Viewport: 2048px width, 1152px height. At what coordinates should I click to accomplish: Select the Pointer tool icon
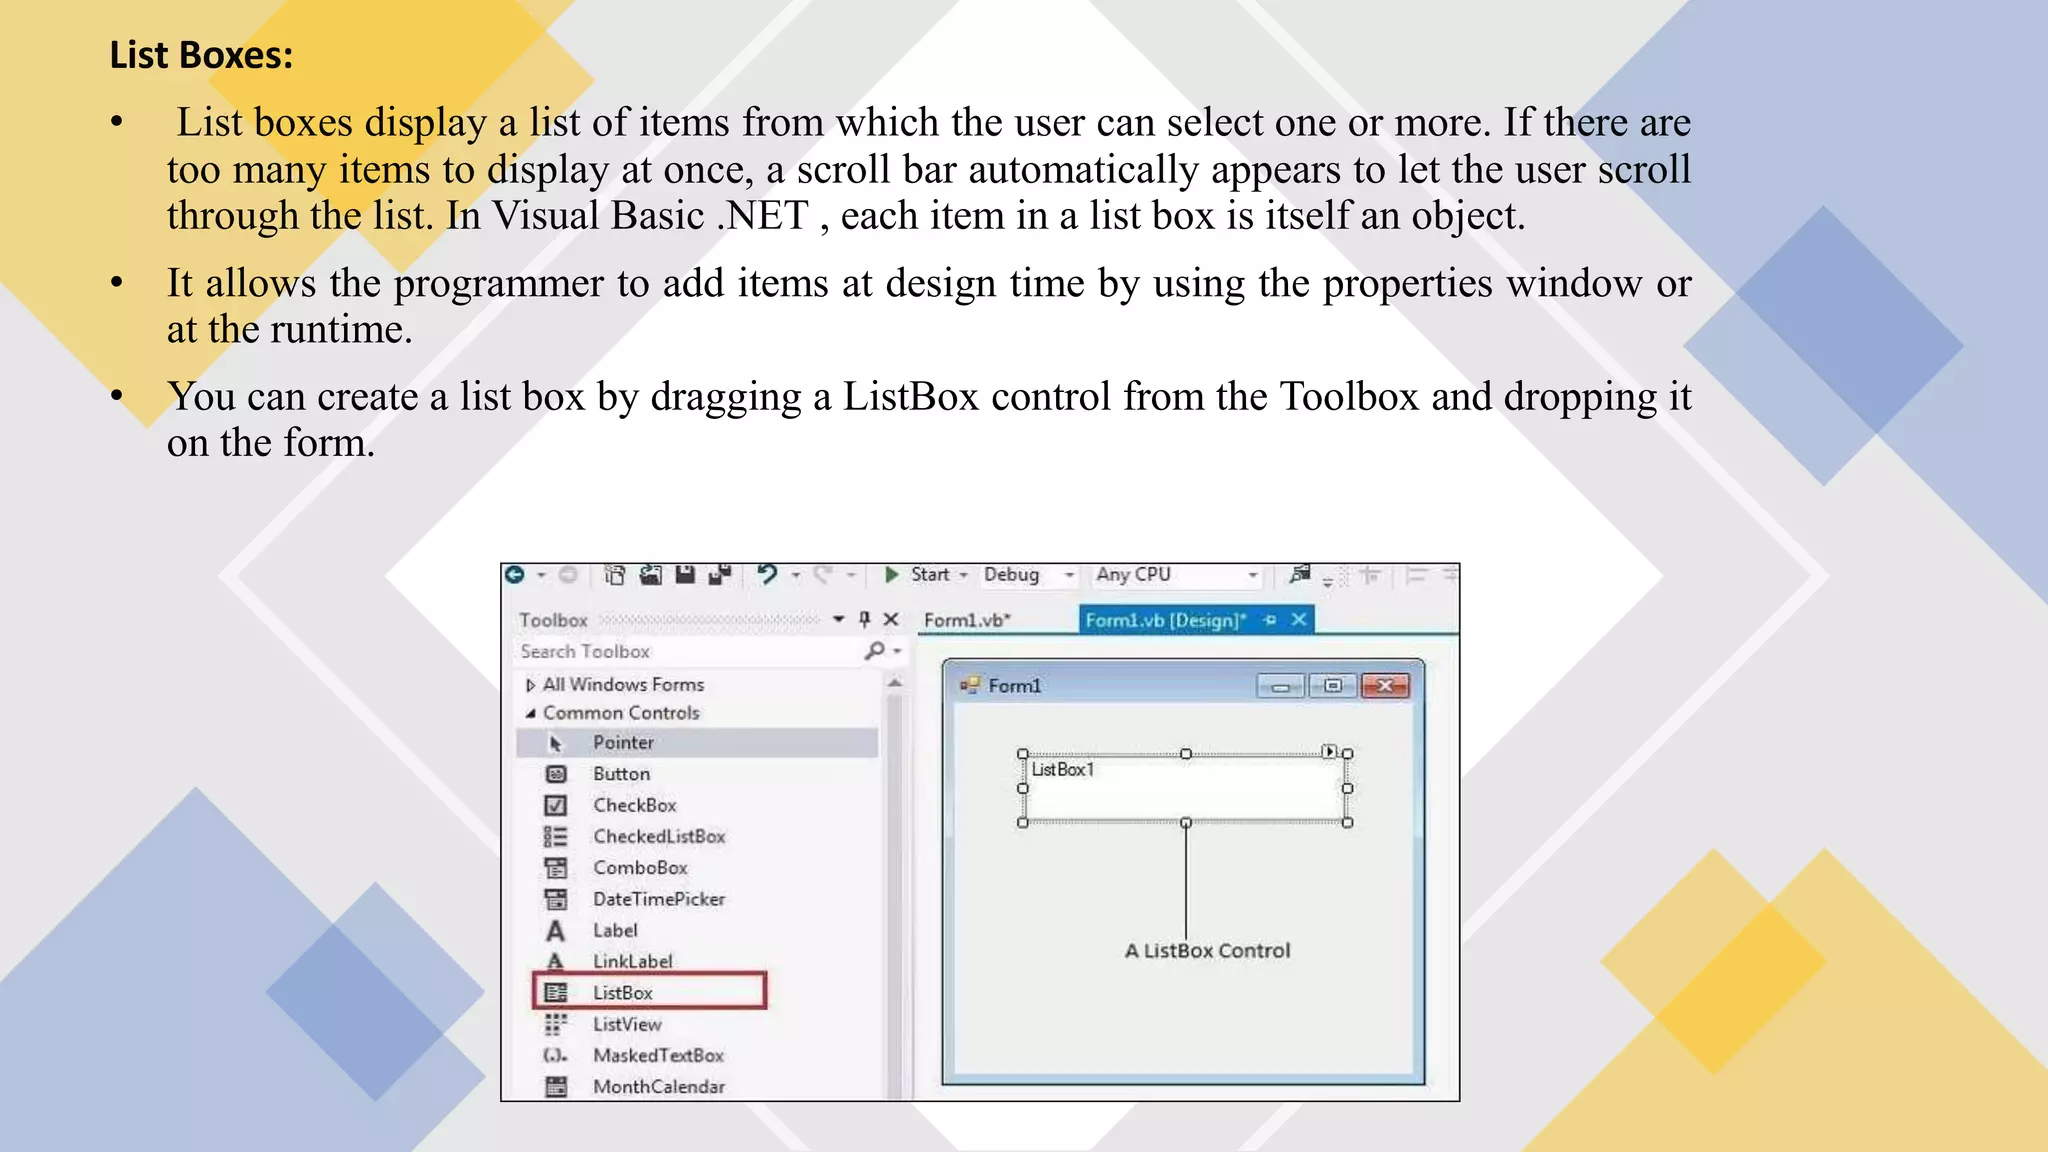click(x=557, y=743)
